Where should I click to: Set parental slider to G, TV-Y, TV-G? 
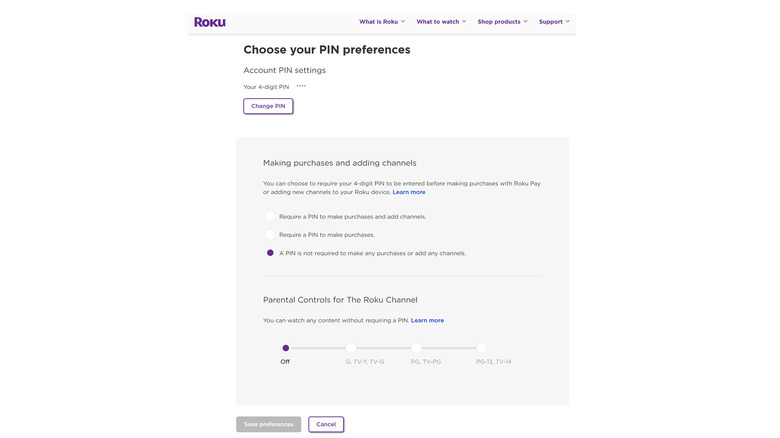[351, 348]
